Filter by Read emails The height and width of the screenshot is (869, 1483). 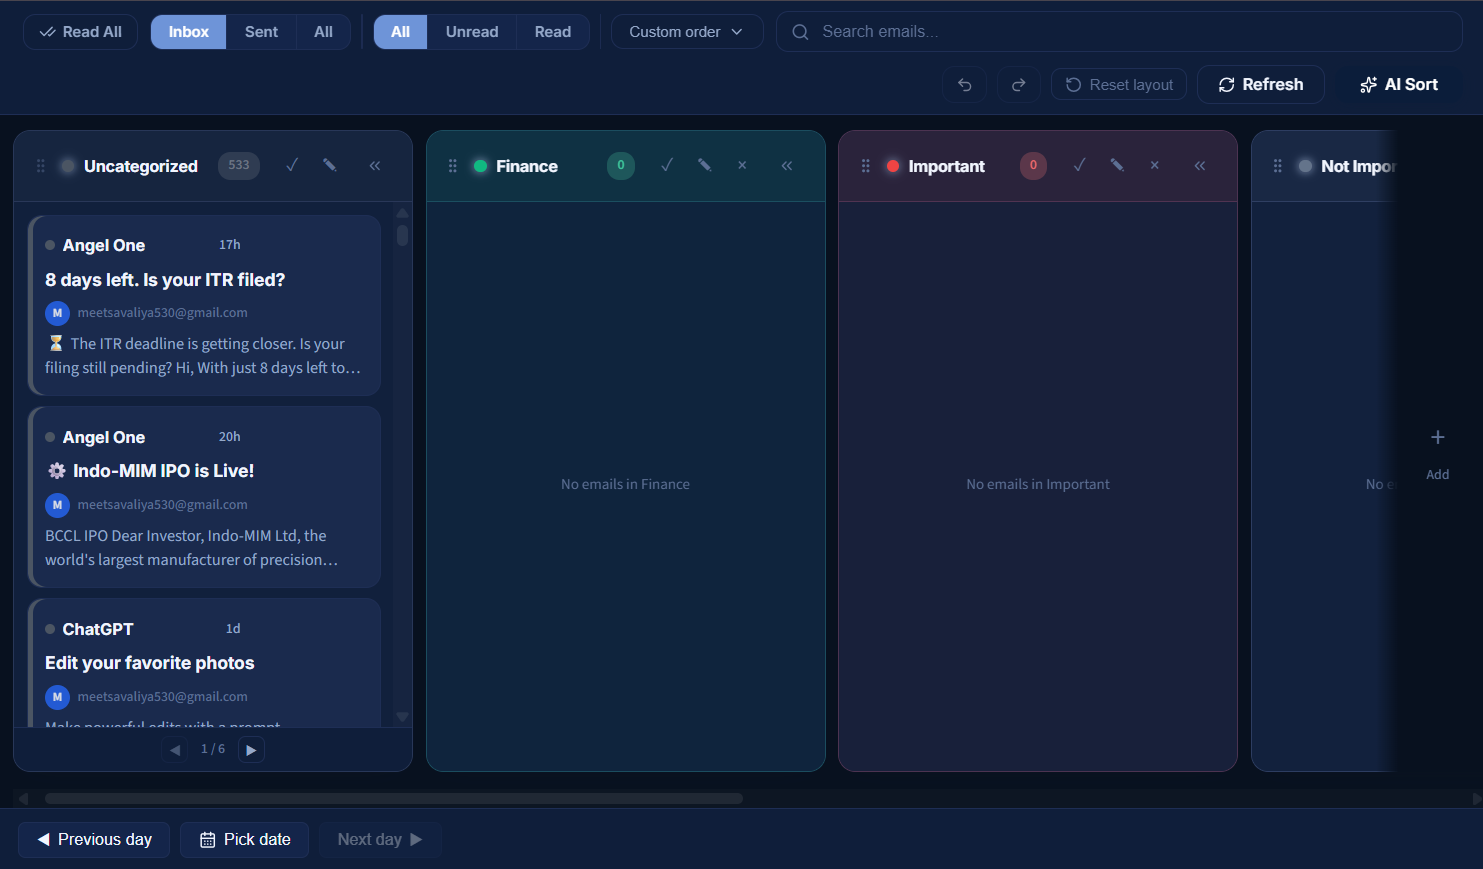point(553,32)
